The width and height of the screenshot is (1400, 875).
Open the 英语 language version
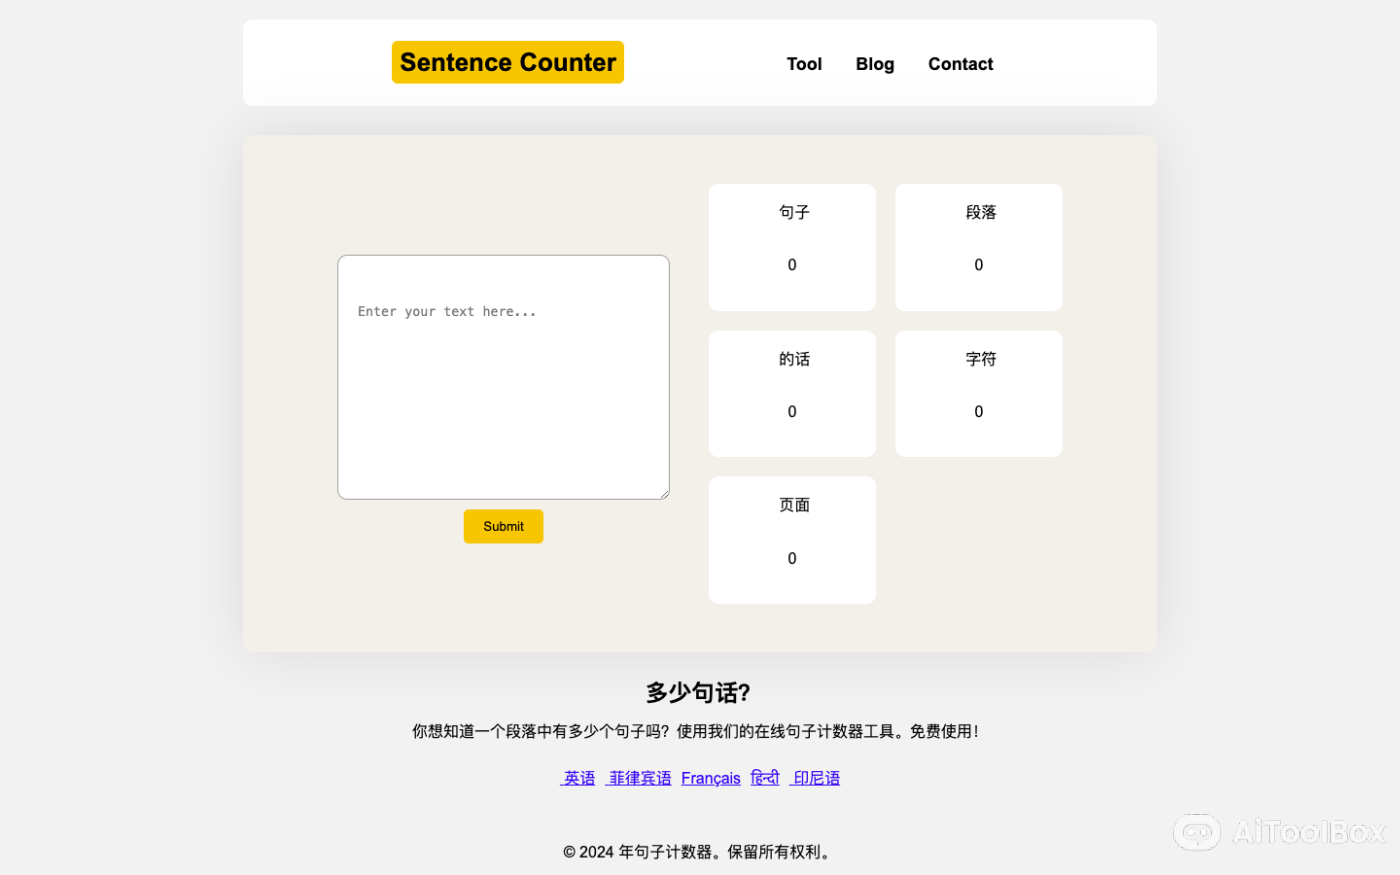pyautogui.click(x=578, y=778)
